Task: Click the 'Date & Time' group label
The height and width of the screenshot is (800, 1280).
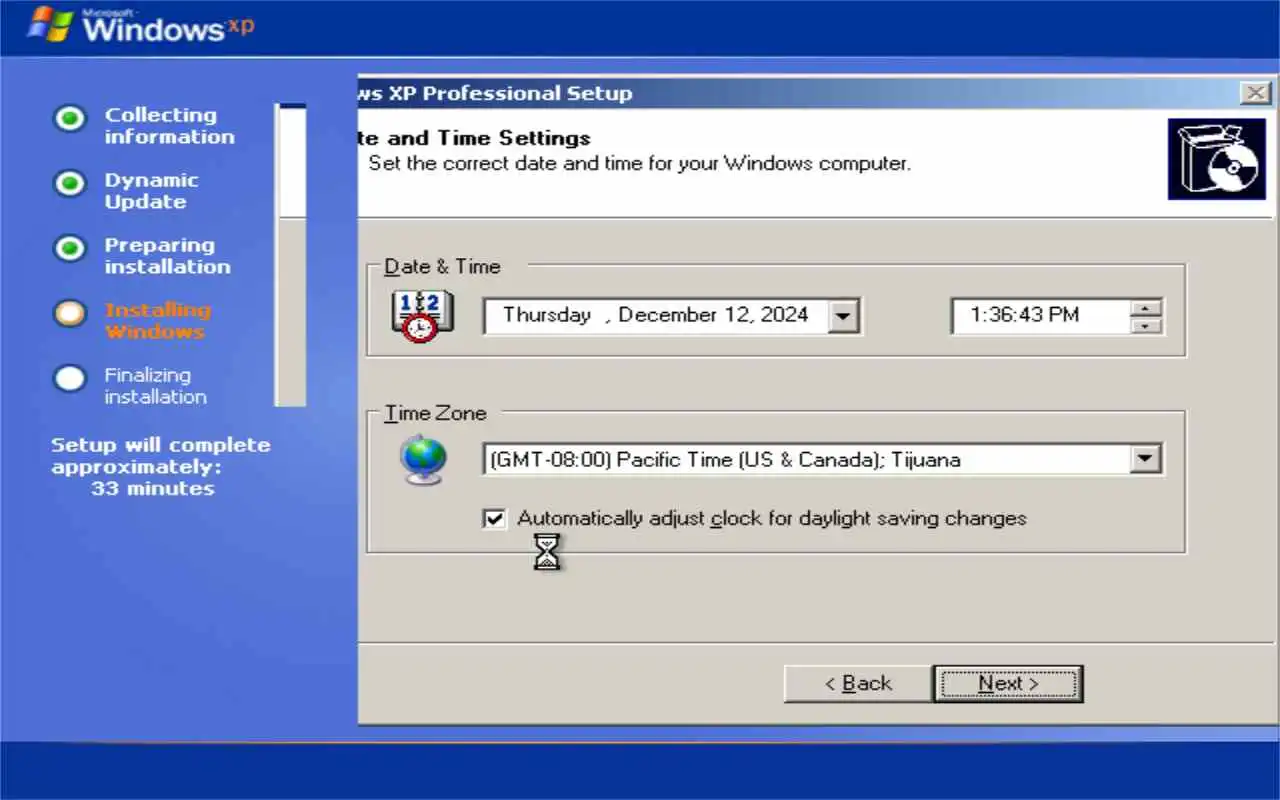Action: point(442,267)
